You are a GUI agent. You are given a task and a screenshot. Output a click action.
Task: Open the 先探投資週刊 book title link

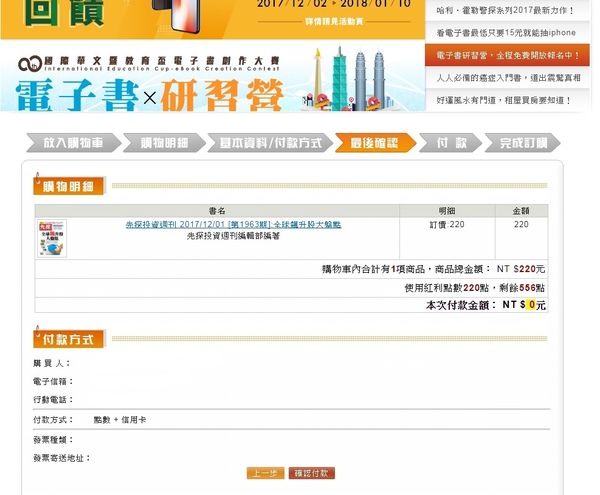coord(233,225)
